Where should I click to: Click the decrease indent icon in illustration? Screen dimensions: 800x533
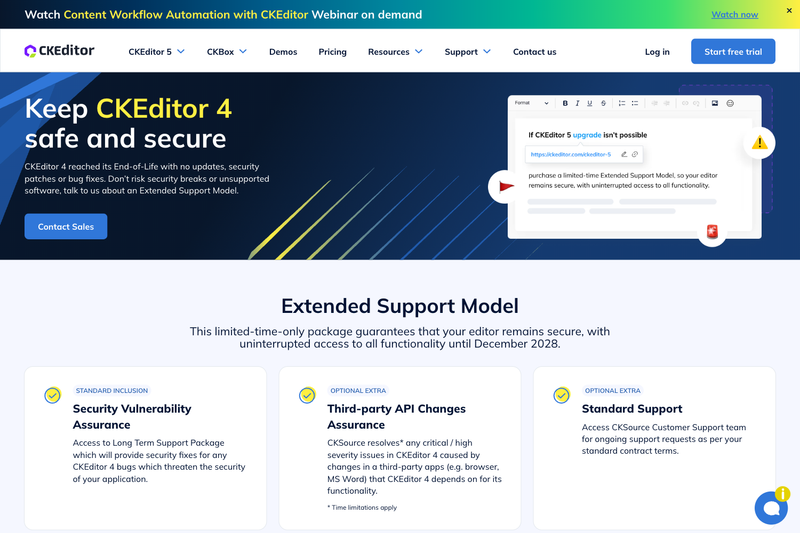pos(655,103)
